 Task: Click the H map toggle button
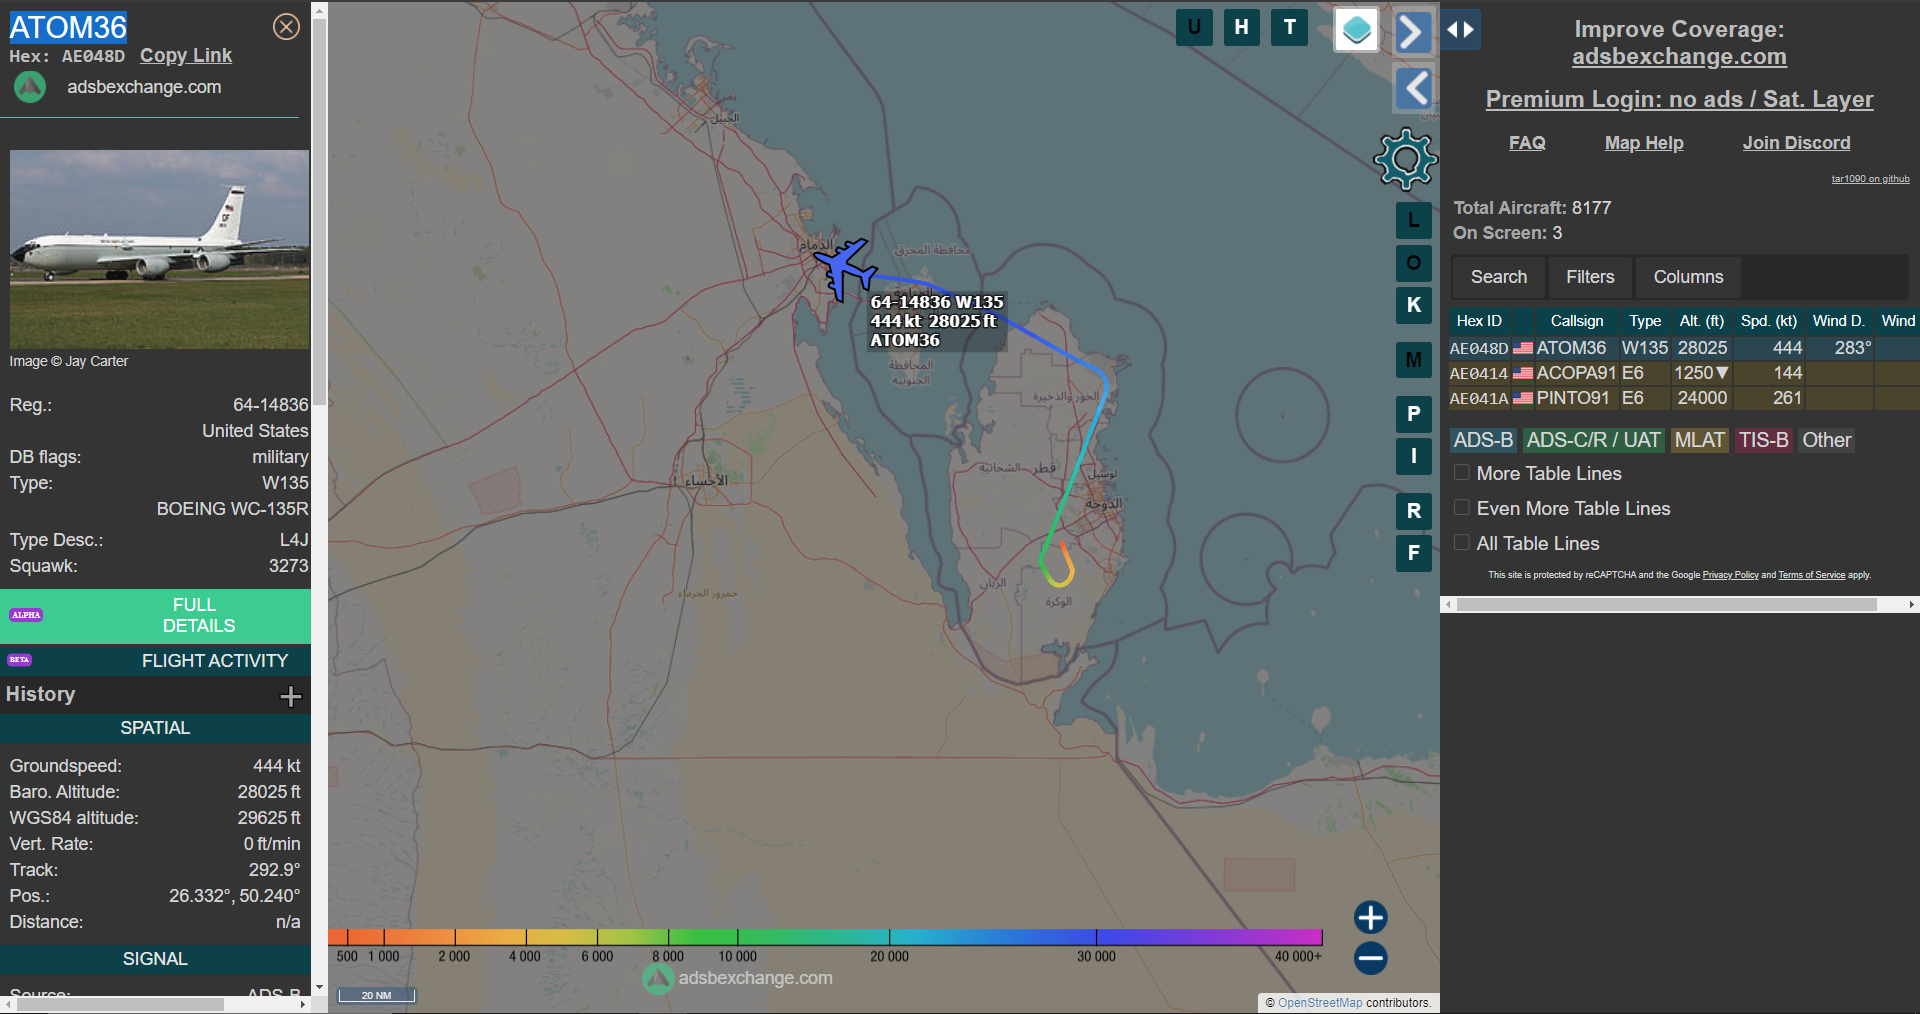click(x=1241, y=27)
